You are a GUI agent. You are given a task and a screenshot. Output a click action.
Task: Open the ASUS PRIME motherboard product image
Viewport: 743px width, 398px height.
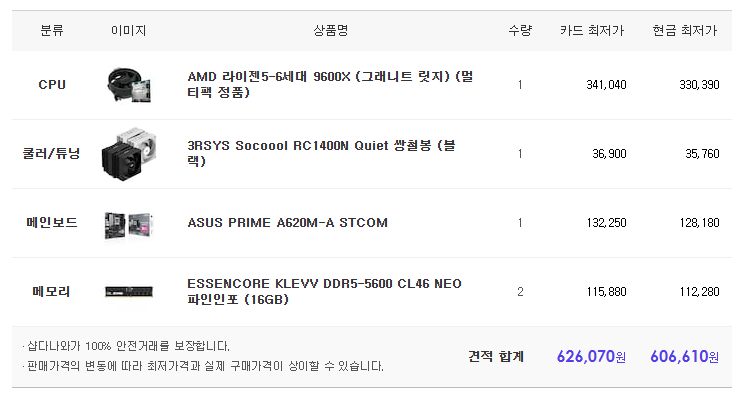click(x=129, y=225)
